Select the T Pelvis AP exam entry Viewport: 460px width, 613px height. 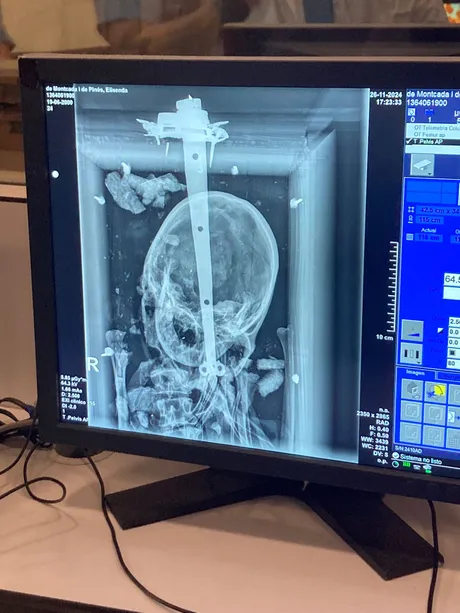435,142
